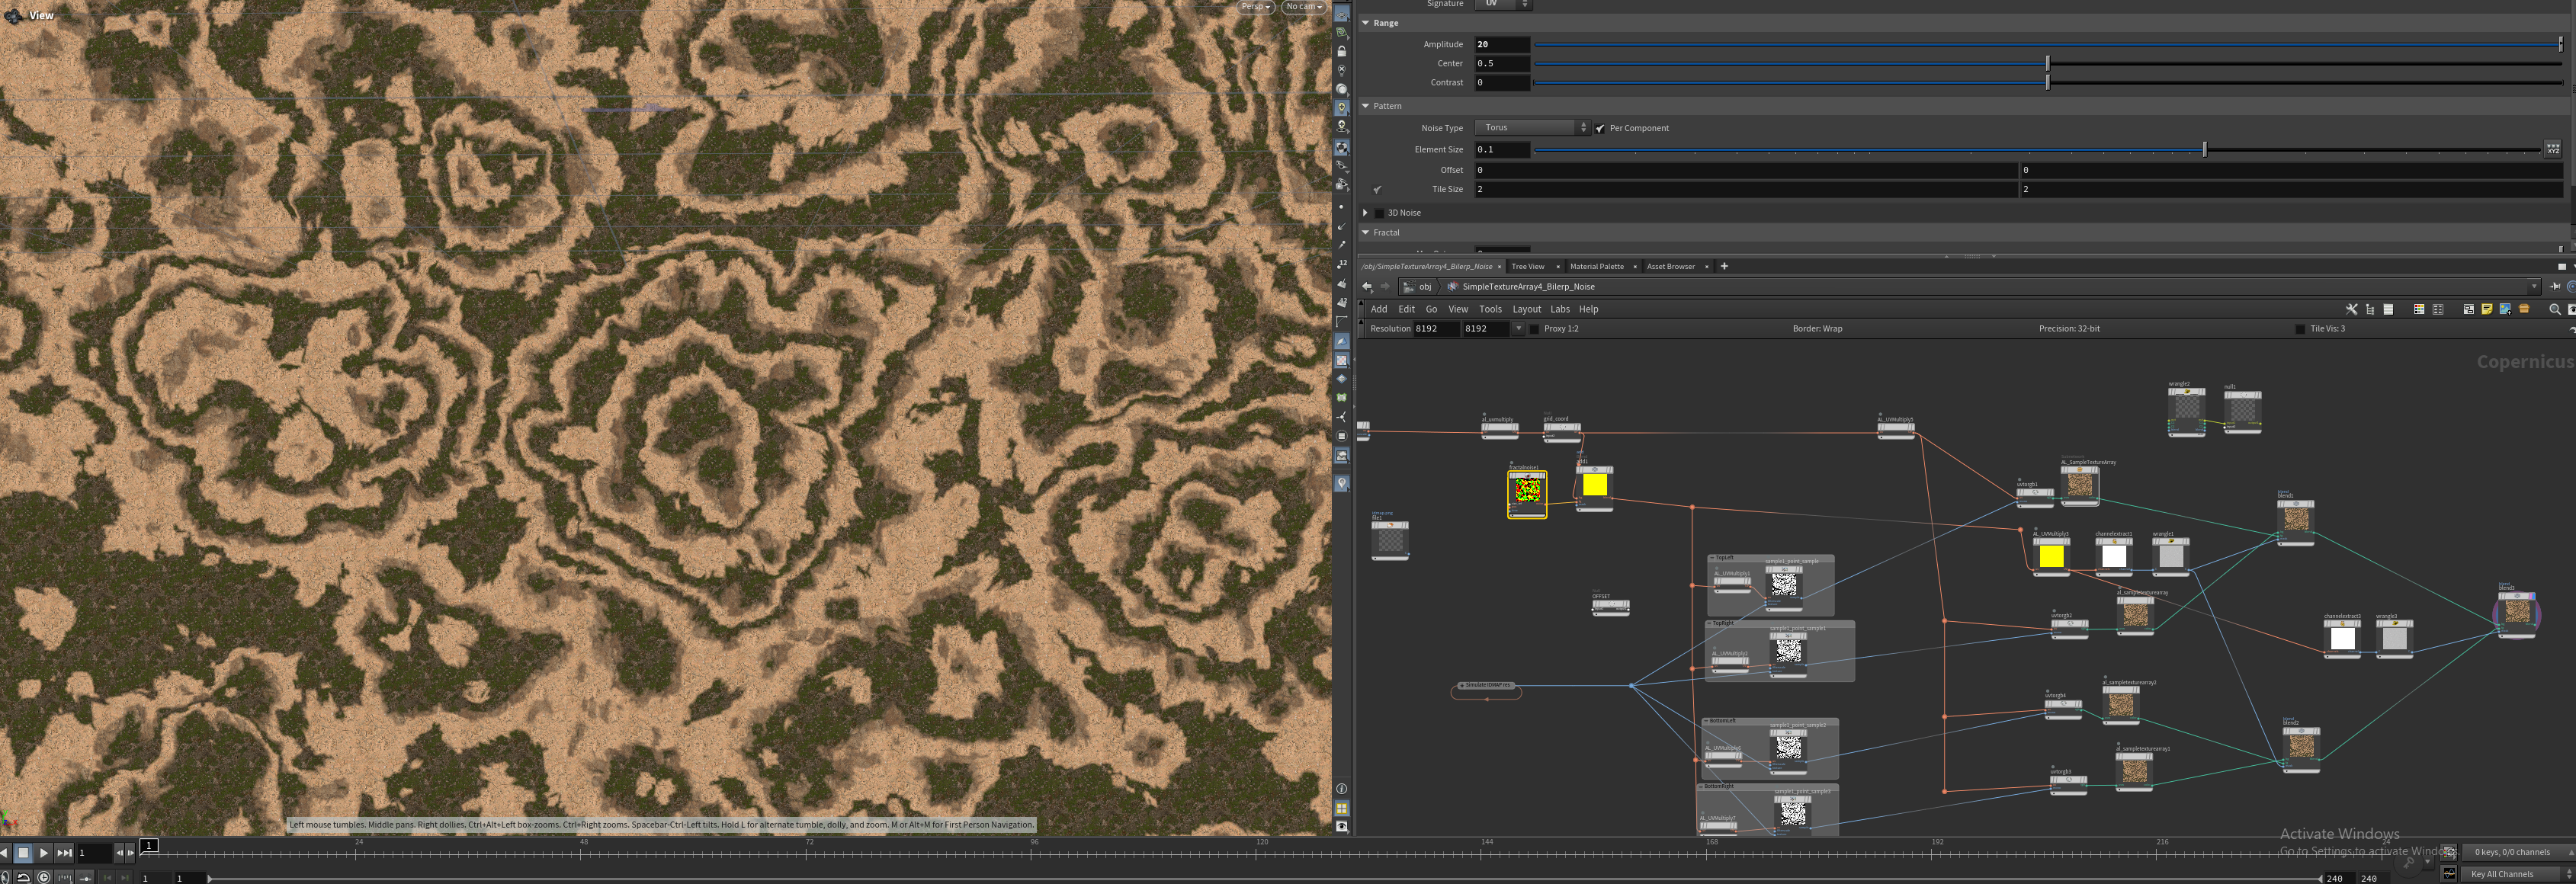The width and height of the screenshot is (2576, 884).
Task: Collapse the Range parameter section
Action: click(x=1365, y=23)
